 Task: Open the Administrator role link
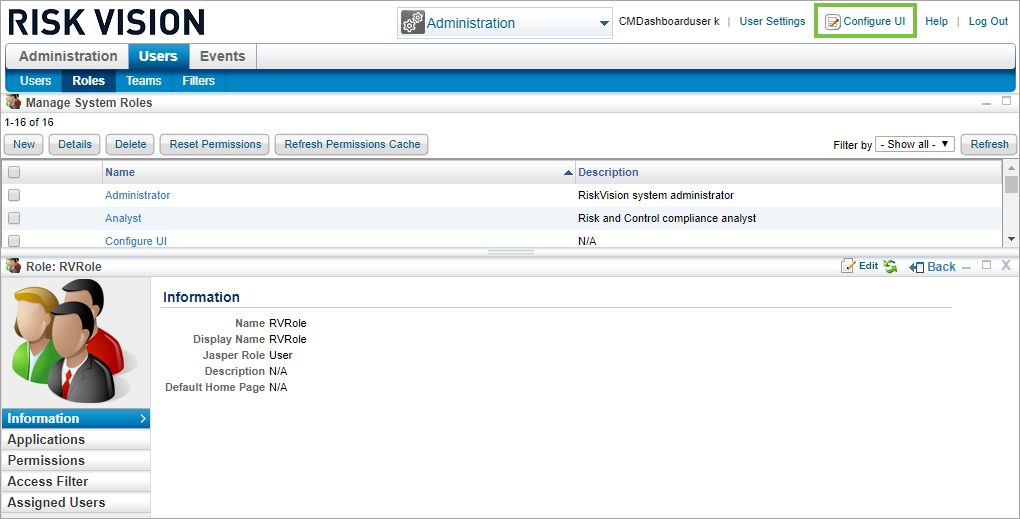(137, 195)
